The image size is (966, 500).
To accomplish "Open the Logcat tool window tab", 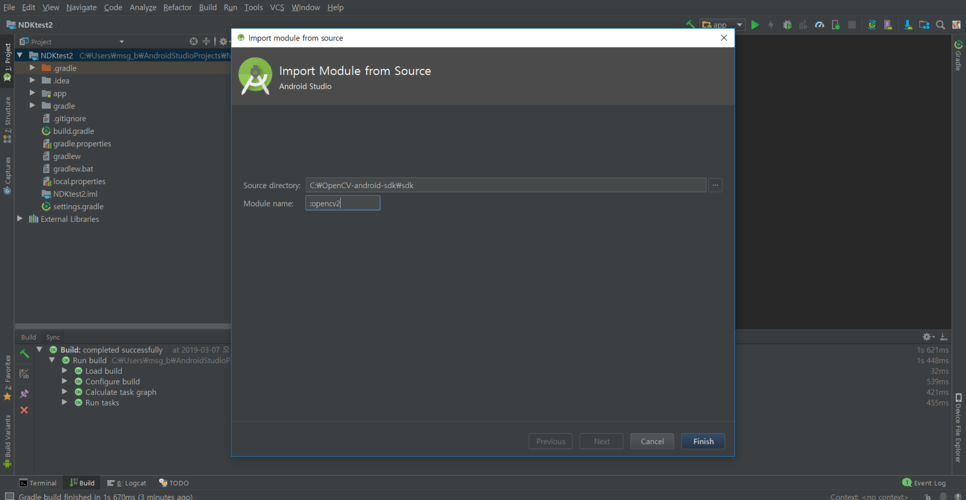I will click(127, 483).
